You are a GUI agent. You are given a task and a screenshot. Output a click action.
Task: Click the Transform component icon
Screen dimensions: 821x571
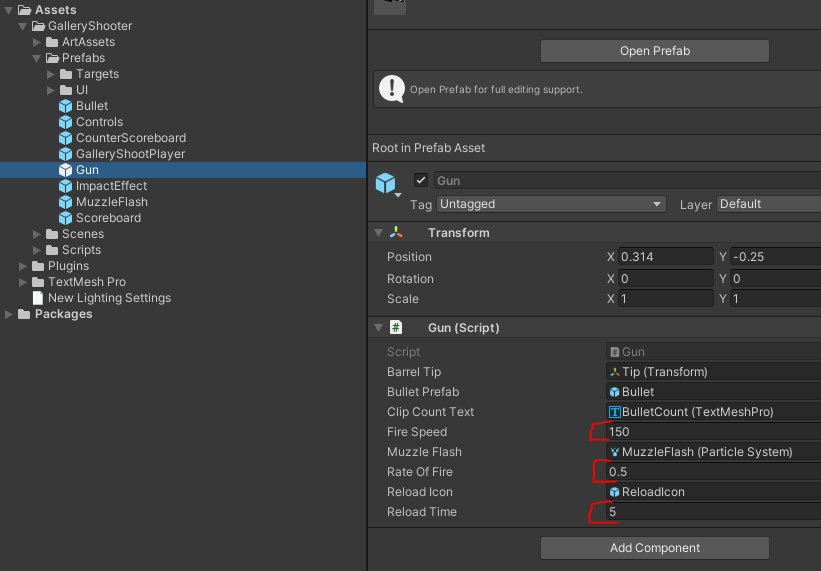397,233
